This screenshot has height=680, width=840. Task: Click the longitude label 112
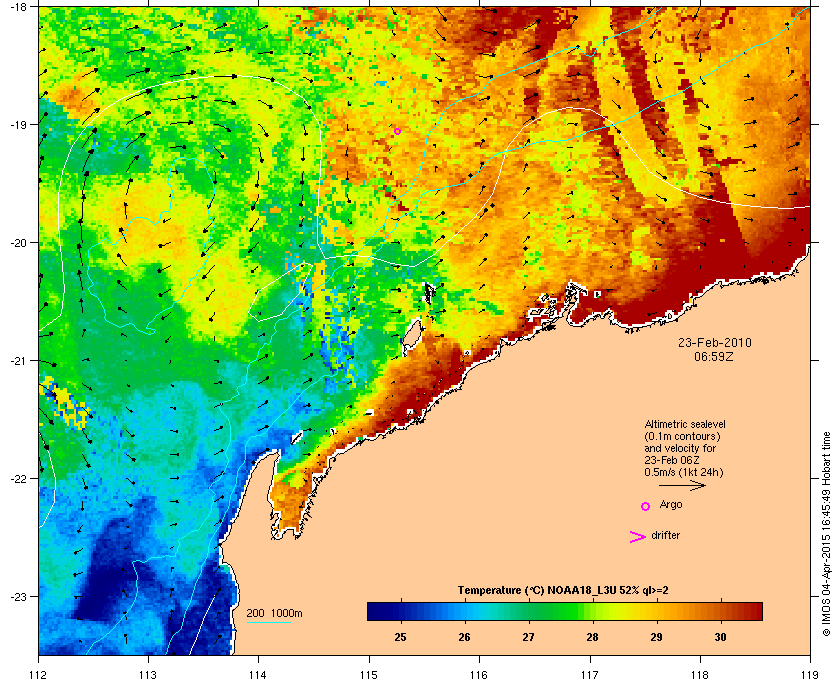(39, 674)
